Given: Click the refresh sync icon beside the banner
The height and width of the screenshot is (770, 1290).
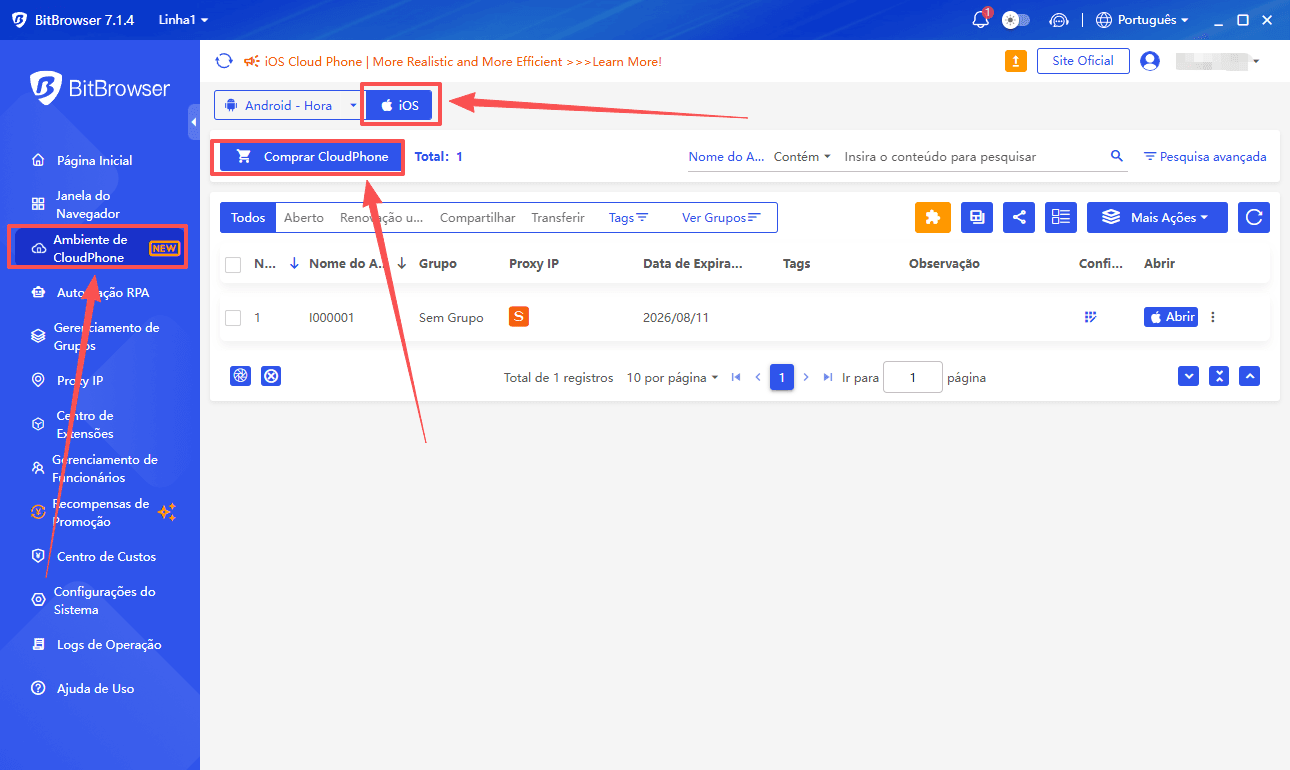Looking at the screenshot, I should click(x=225, y=61).
